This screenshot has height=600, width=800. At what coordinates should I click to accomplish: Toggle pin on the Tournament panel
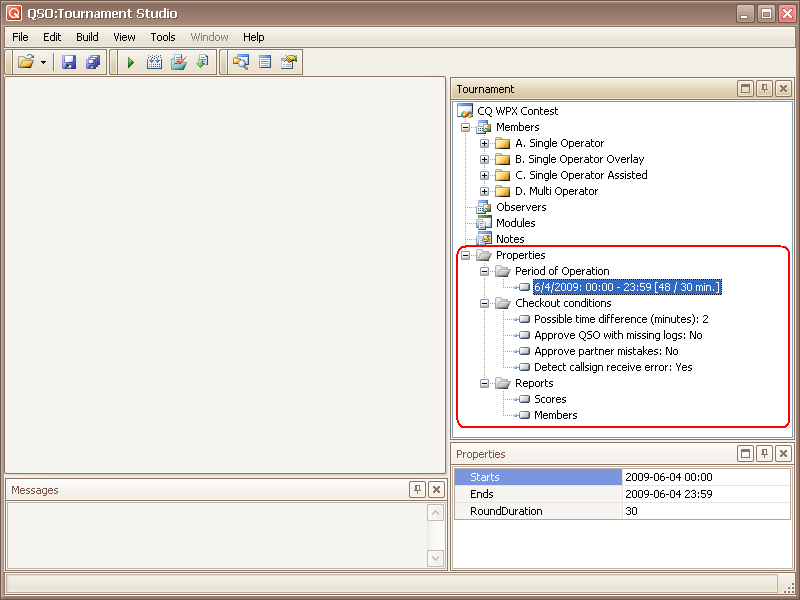764,89
